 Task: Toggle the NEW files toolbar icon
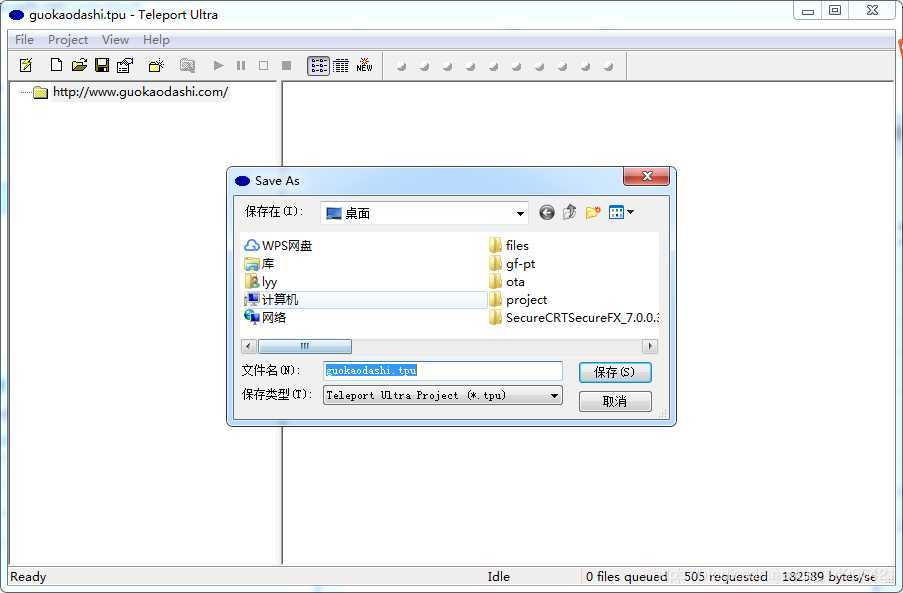point(365,65)
